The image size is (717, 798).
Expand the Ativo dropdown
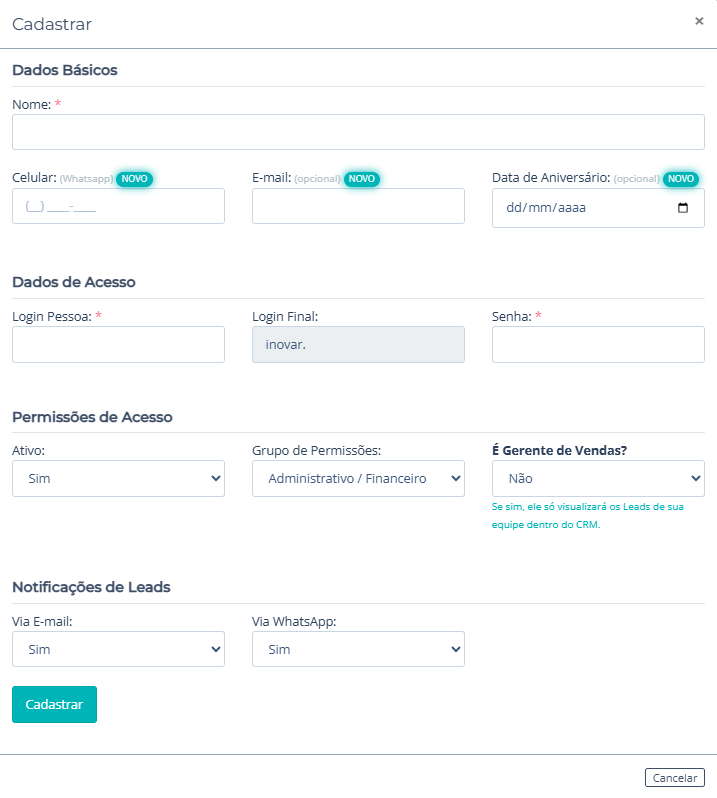click(x=118, y=478)
